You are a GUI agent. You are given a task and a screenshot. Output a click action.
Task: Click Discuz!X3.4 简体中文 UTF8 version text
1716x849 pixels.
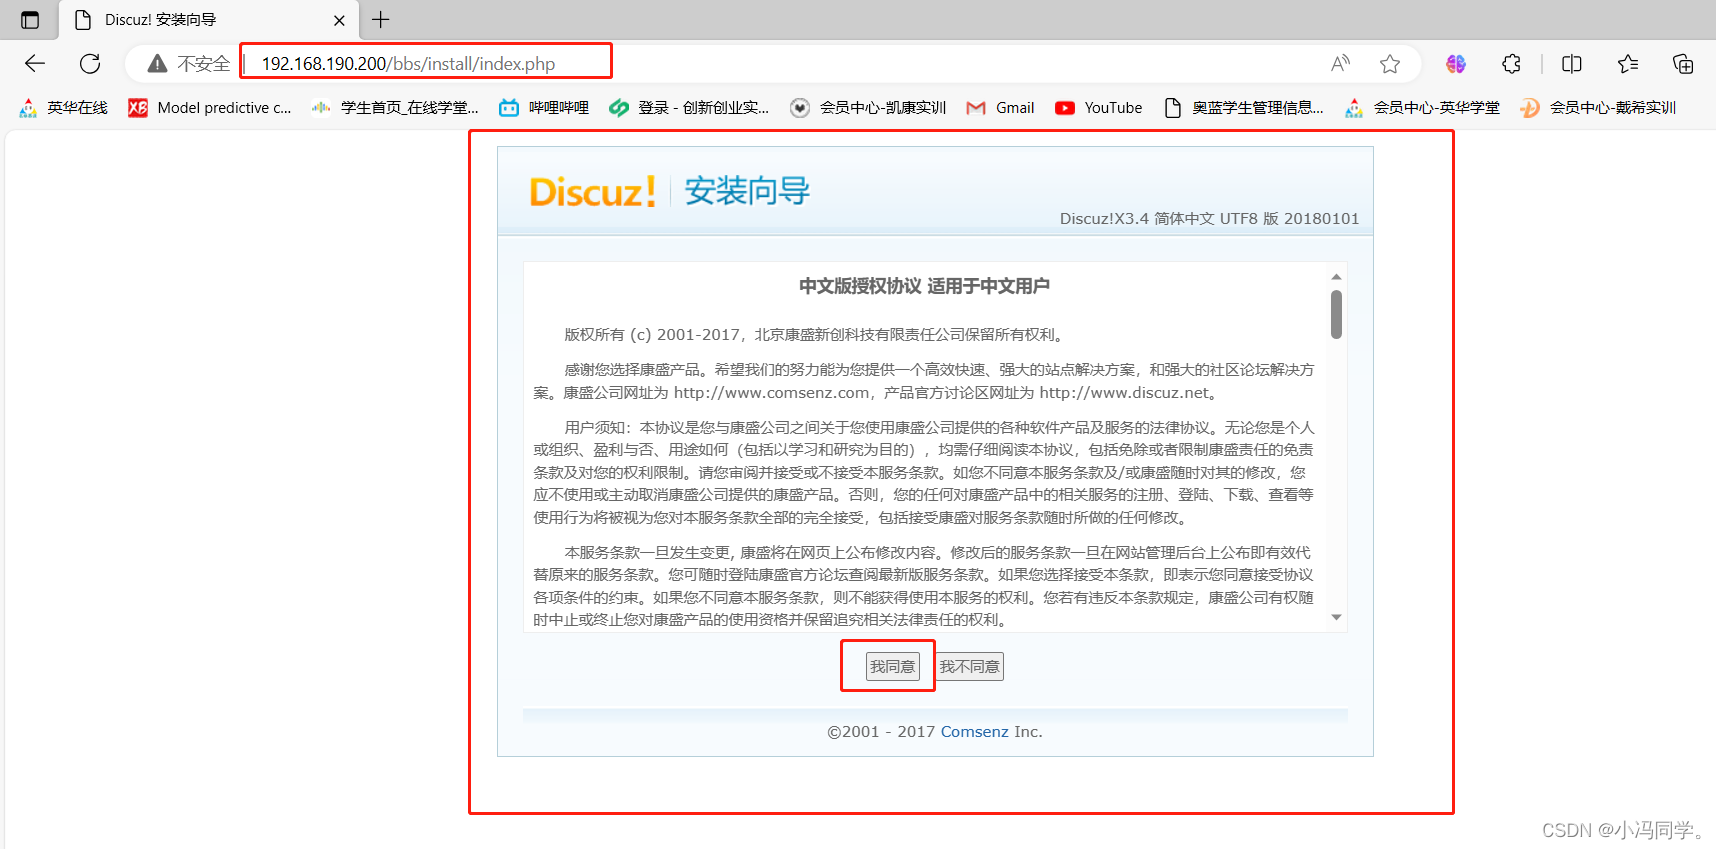[x=1209, y=219]
